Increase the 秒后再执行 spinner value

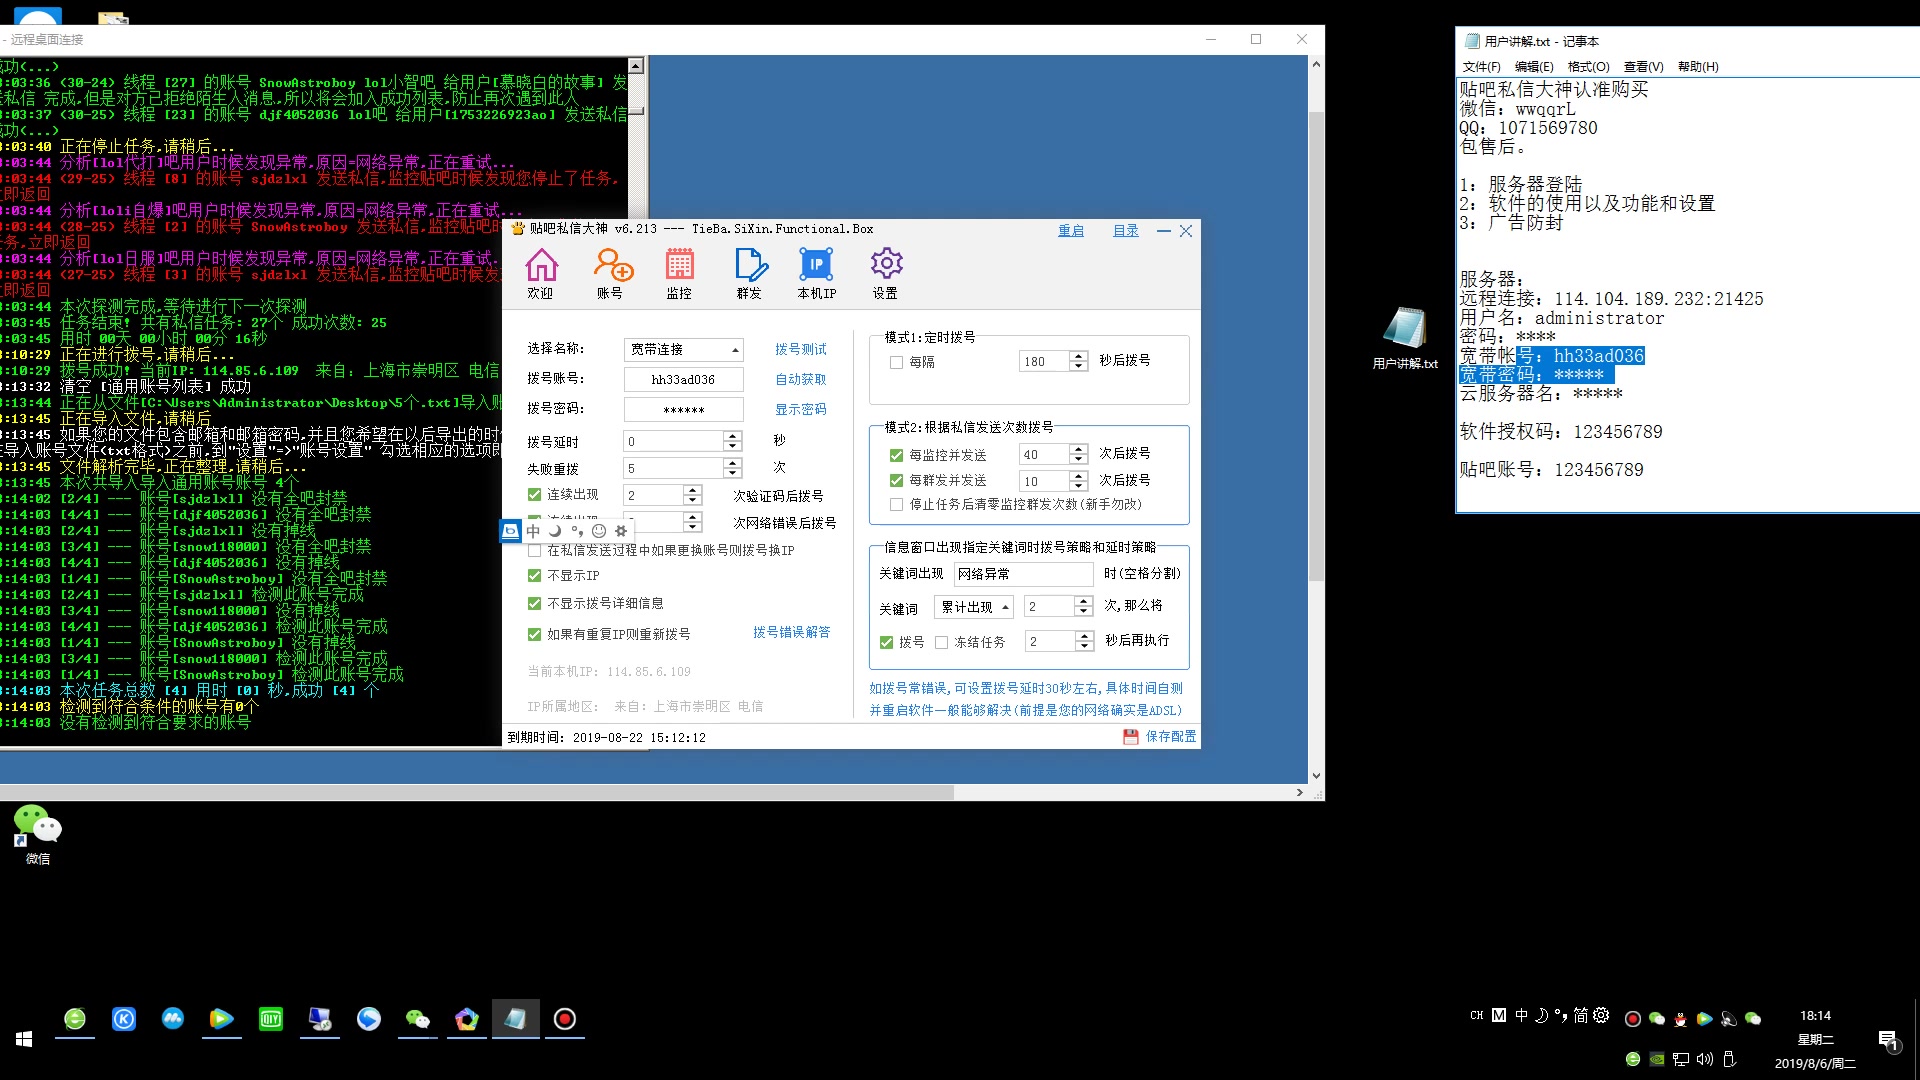(x=1084, y=636)
